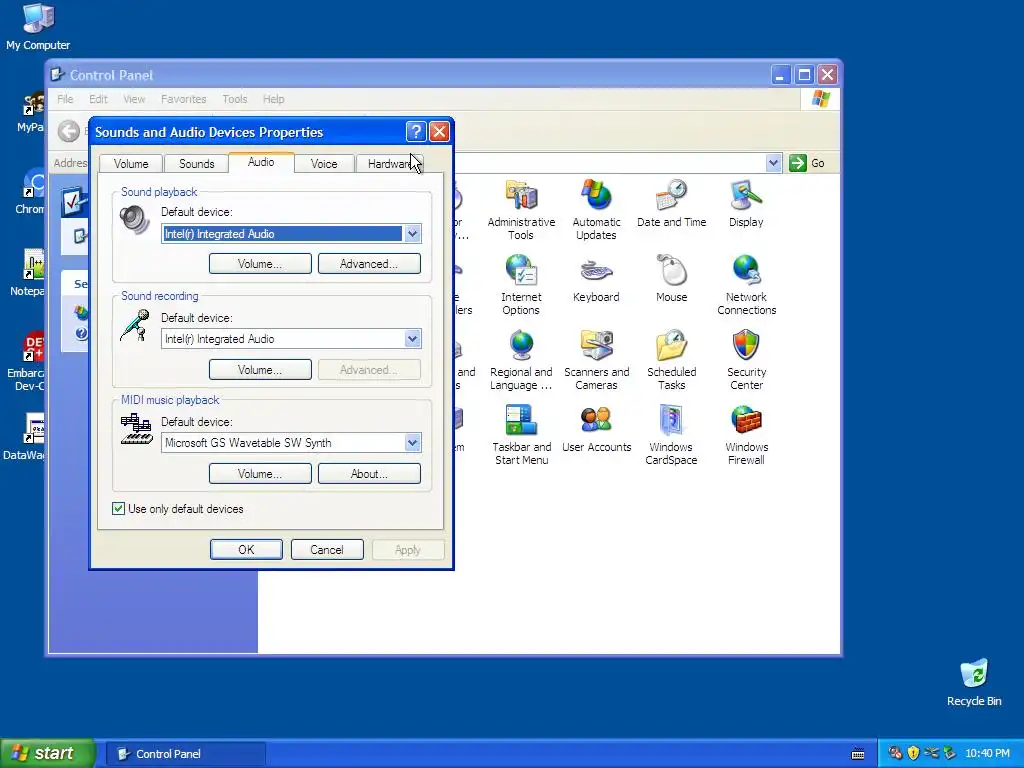The image size is (1024, 768).
Task: Expand Sound playback default device dropdown
Action: [x=412, y=234]
